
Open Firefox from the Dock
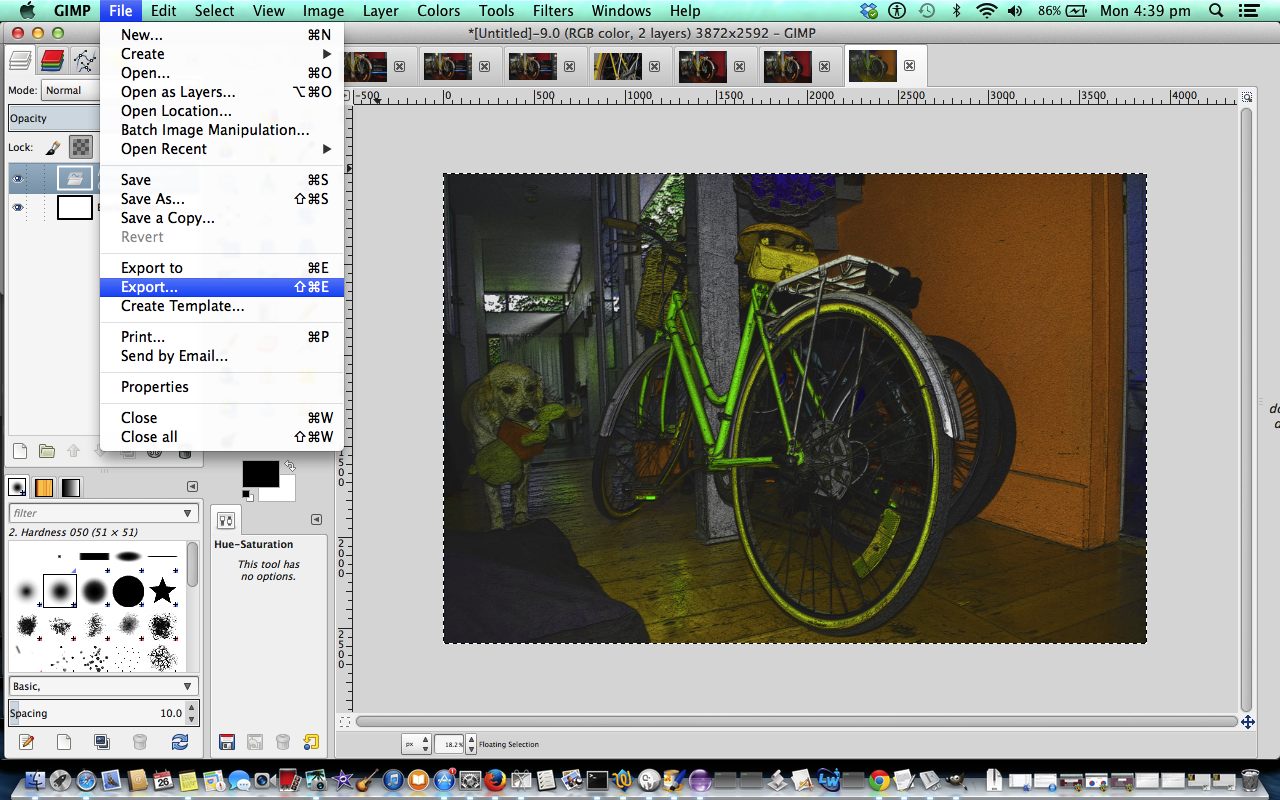[495, 780]
